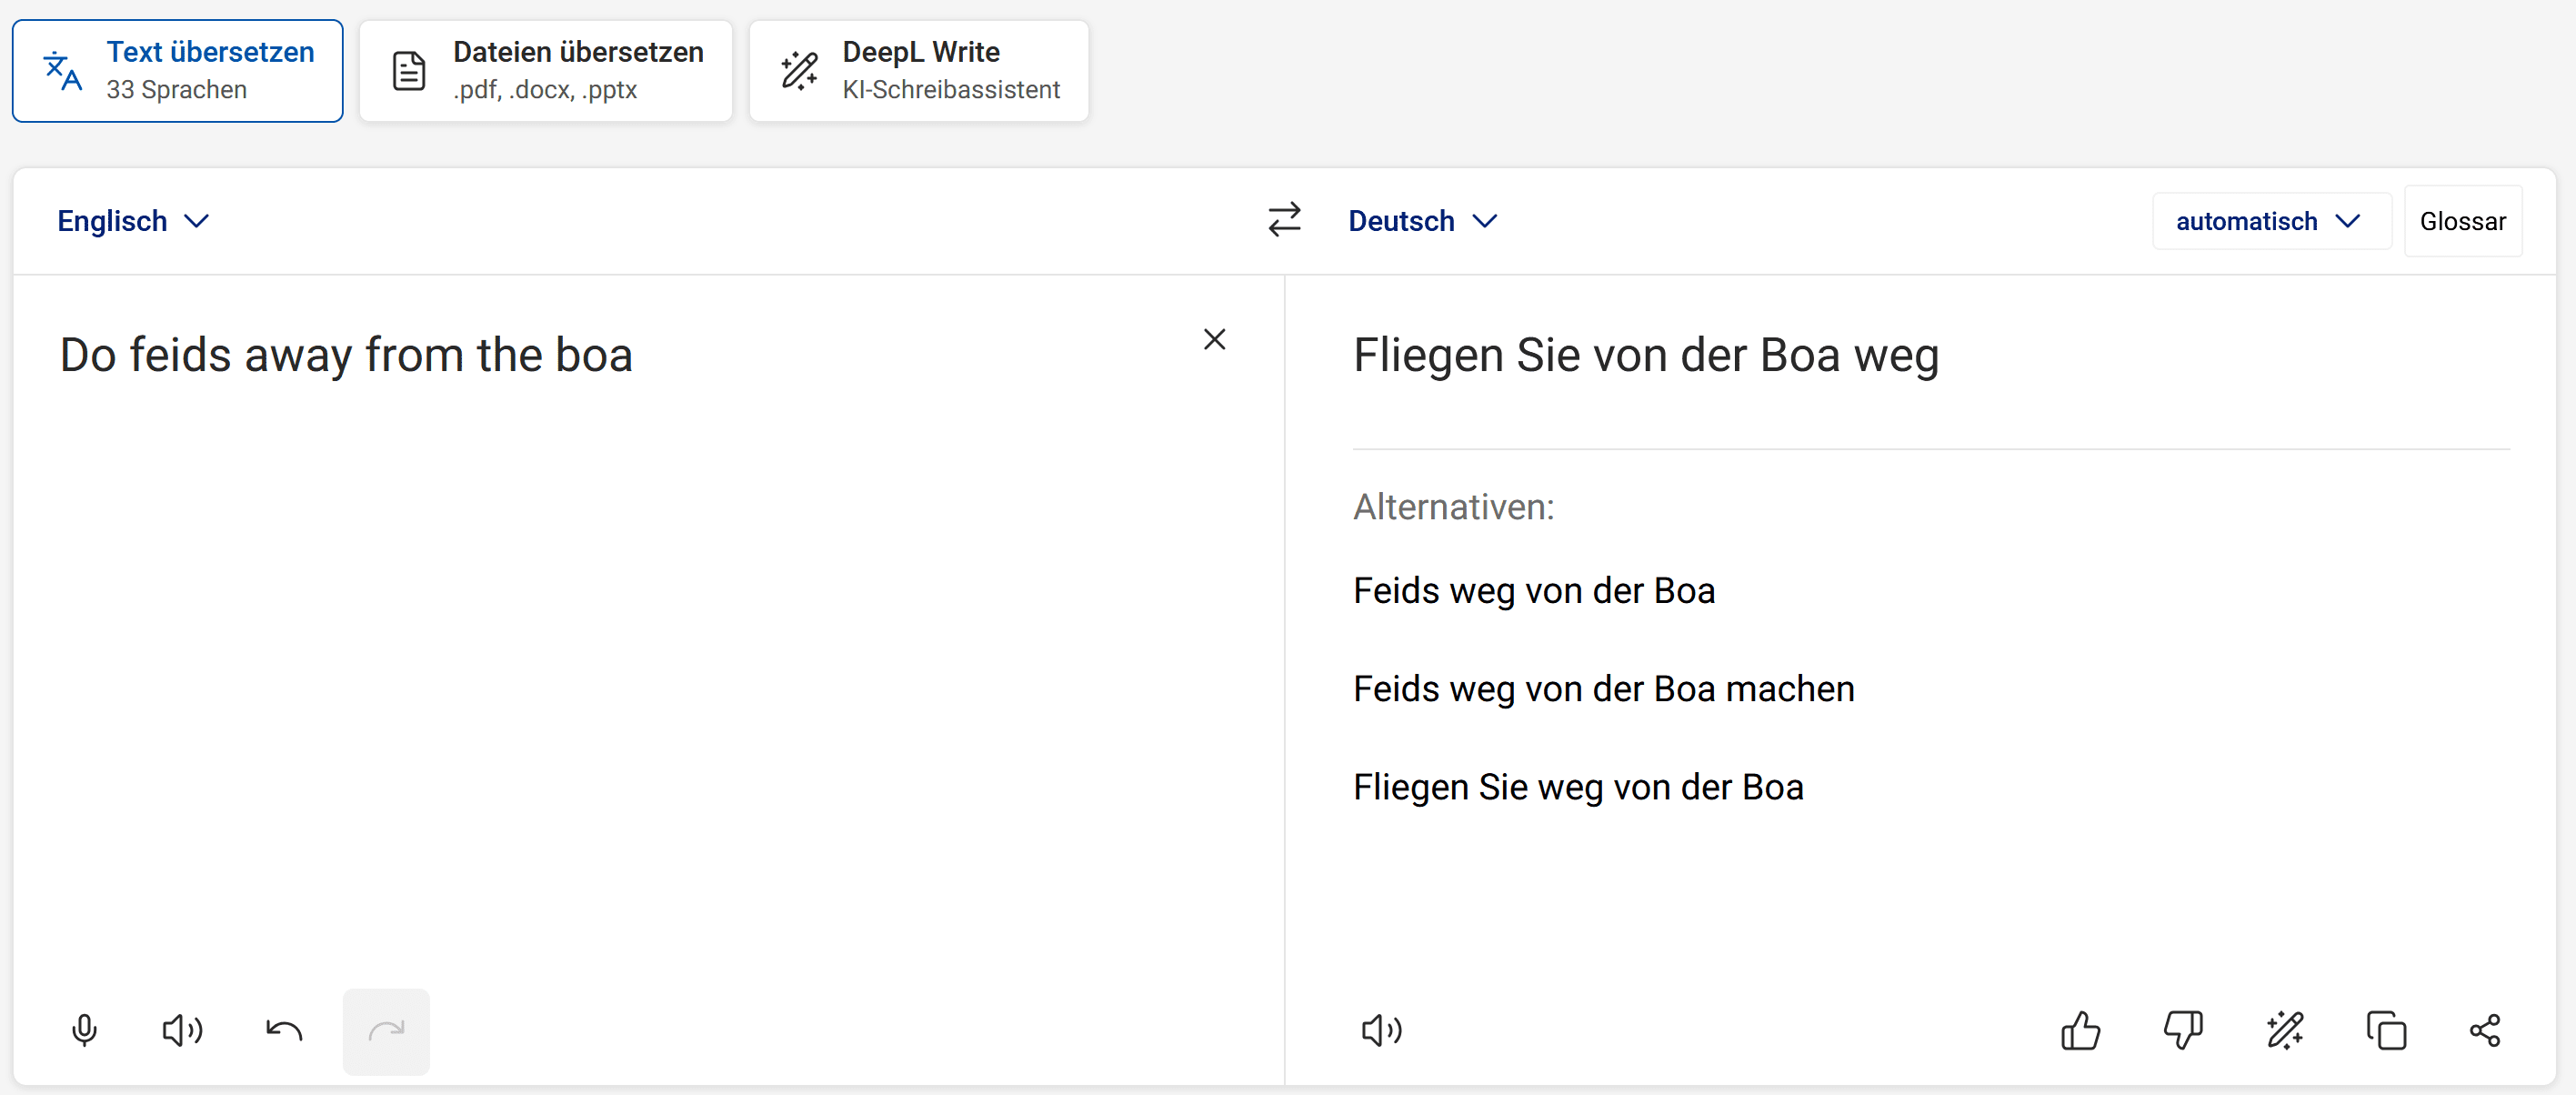Improve translation with magic wand icon
The image size is (2576, 1095).
(2284, 1030)
